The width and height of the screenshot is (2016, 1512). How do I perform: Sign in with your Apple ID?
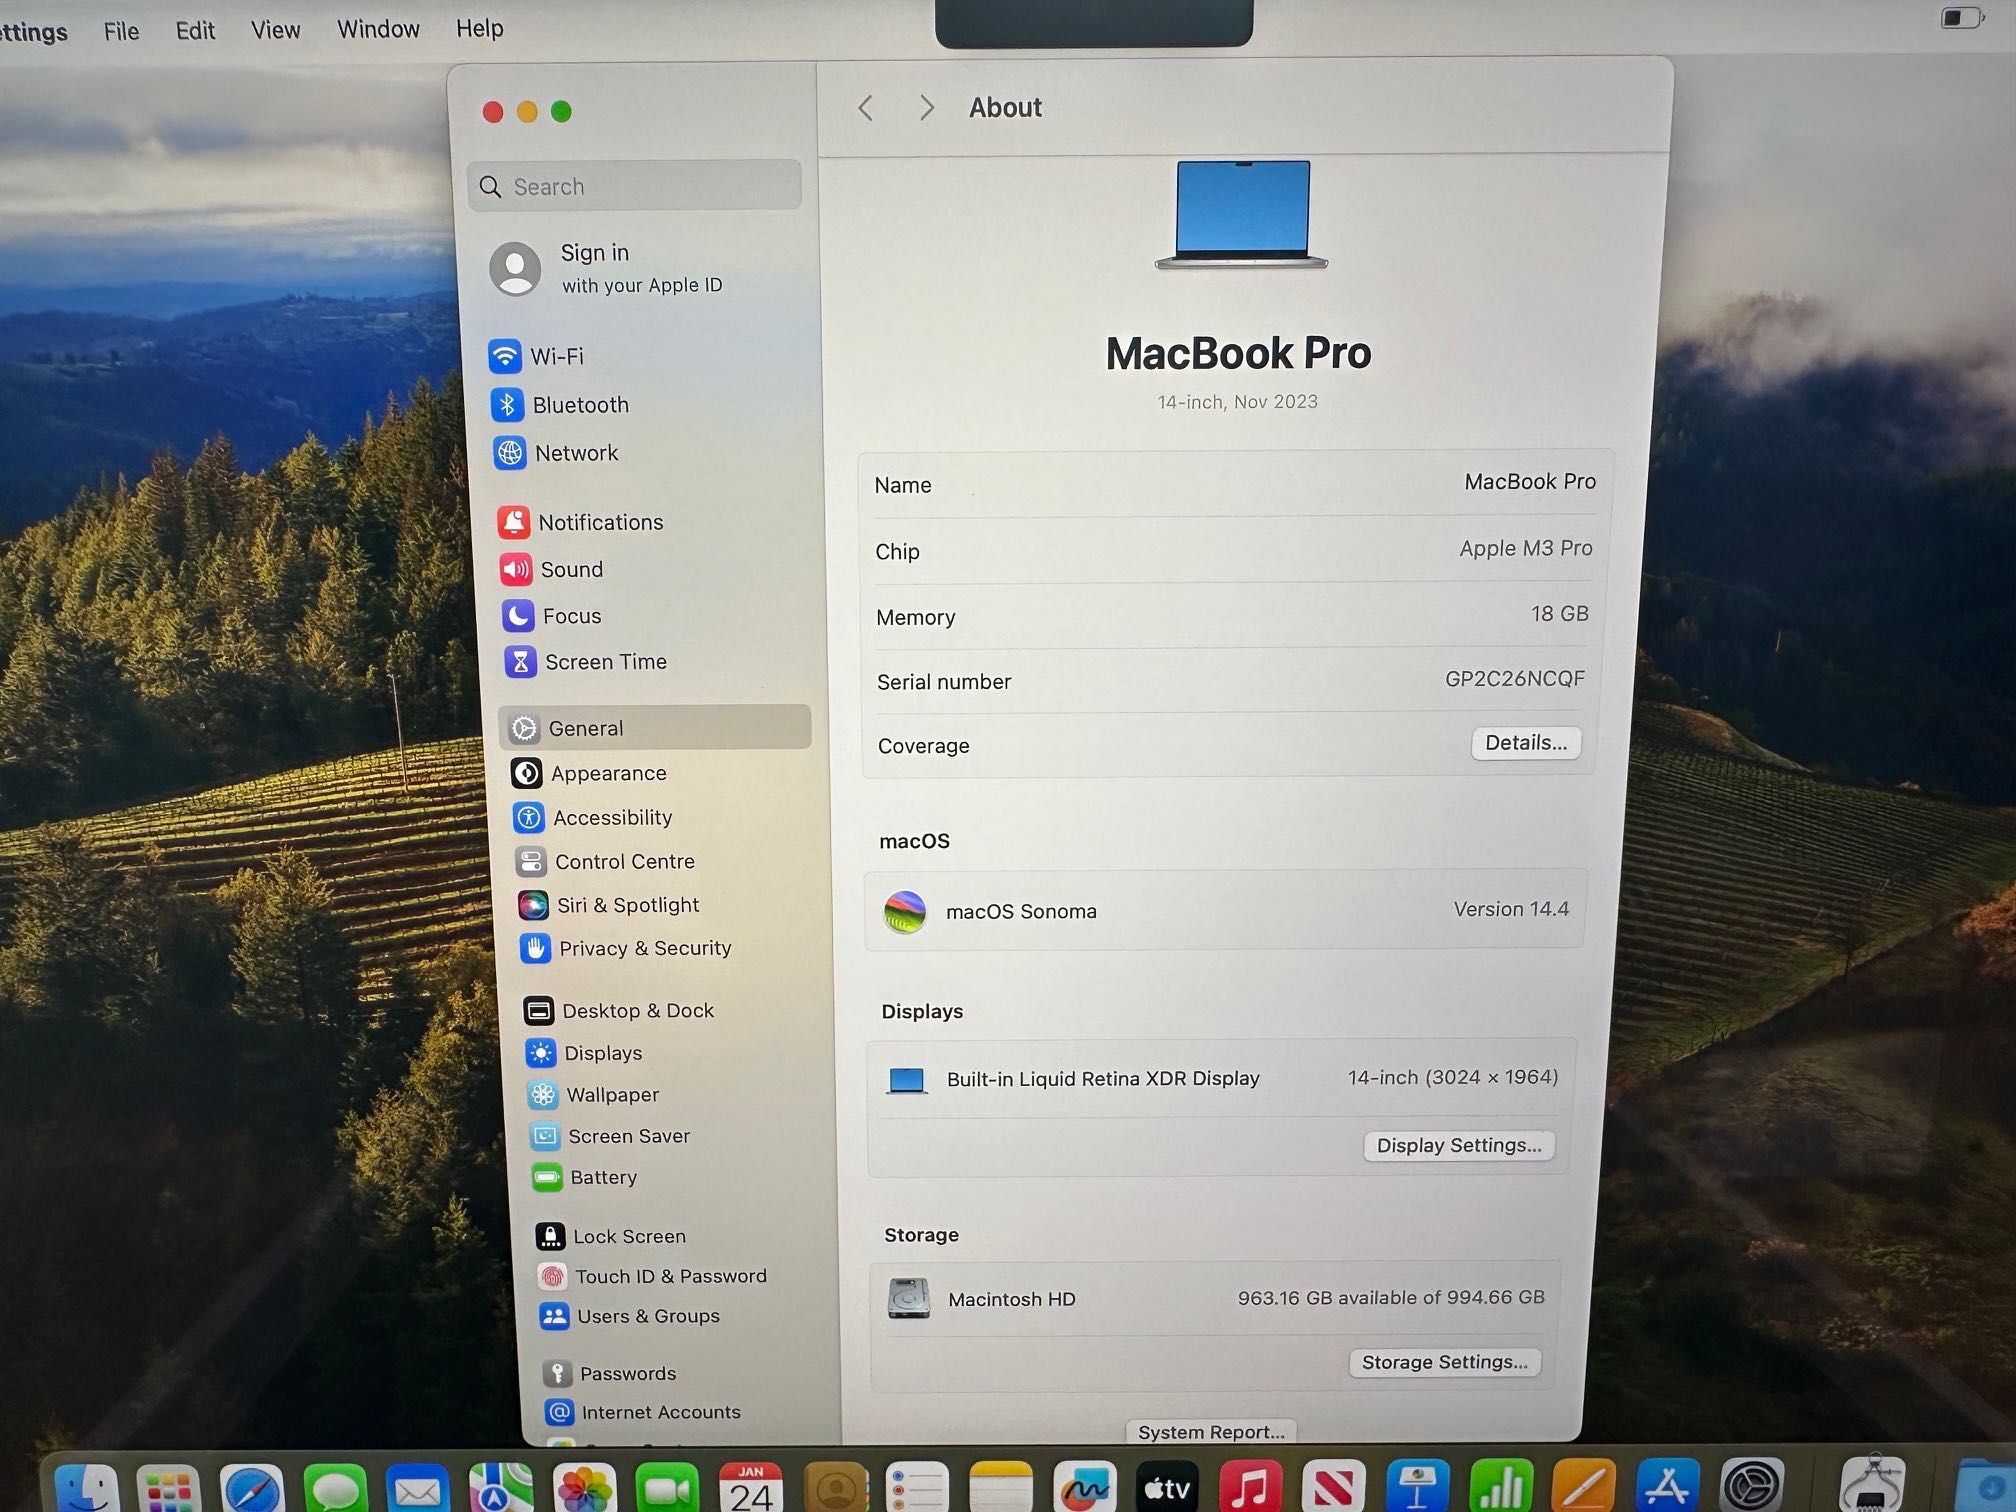pyautogui.click(x=606, y=268)
